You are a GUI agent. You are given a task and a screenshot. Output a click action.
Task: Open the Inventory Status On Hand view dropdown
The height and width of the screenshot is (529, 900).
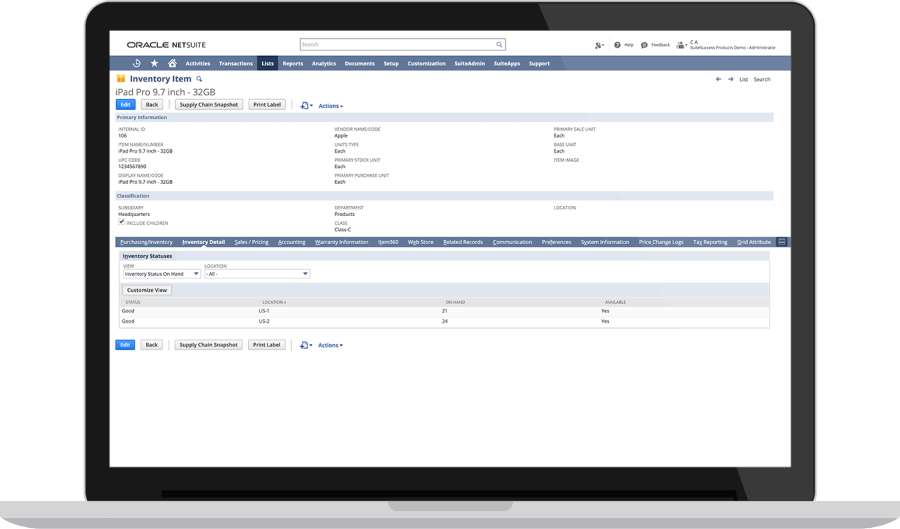161,274
